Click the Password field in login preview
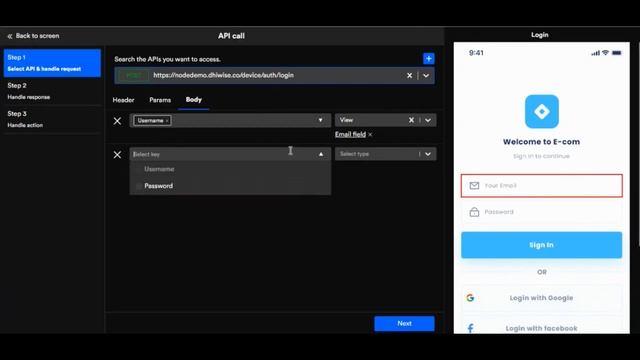 pos(542,212)
